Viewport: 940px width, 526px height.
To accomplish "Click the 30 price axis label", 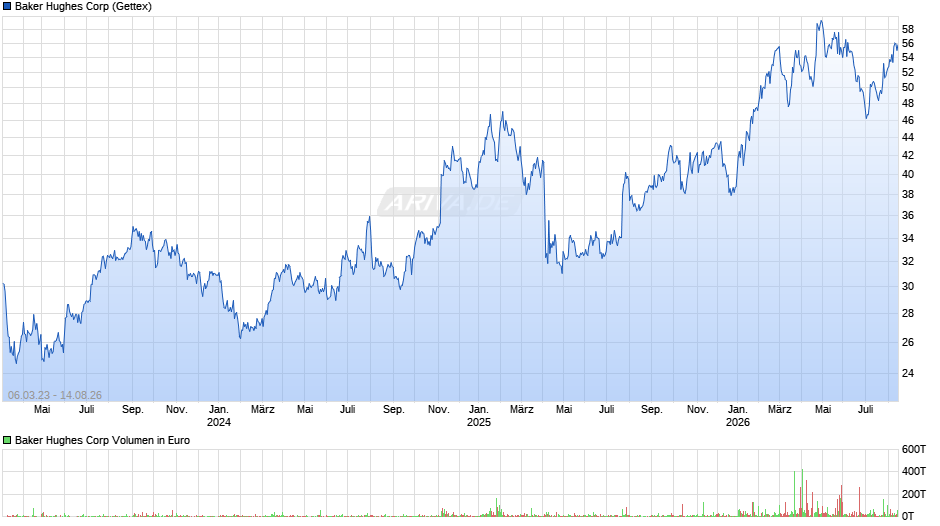I will pyautogui.click(x=908, y=287).
